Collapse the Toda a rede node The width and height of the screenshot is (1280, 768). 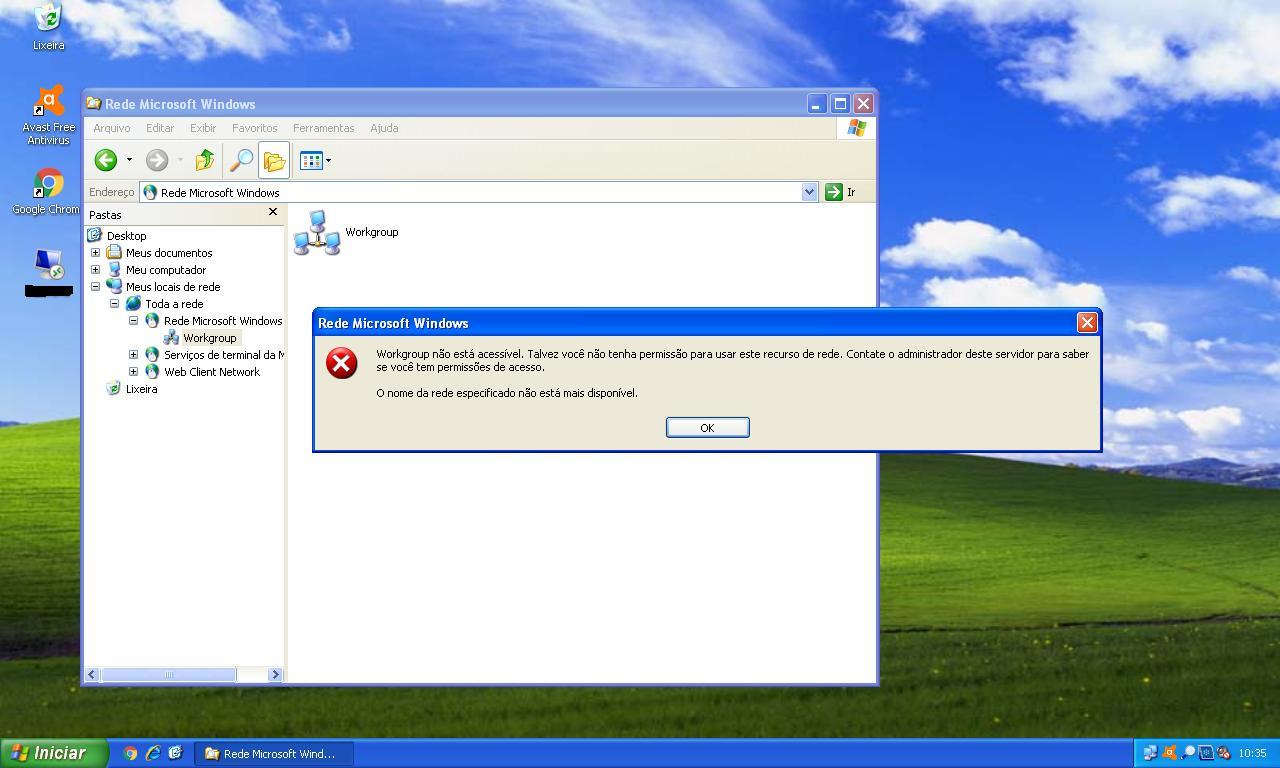point(114,304)
